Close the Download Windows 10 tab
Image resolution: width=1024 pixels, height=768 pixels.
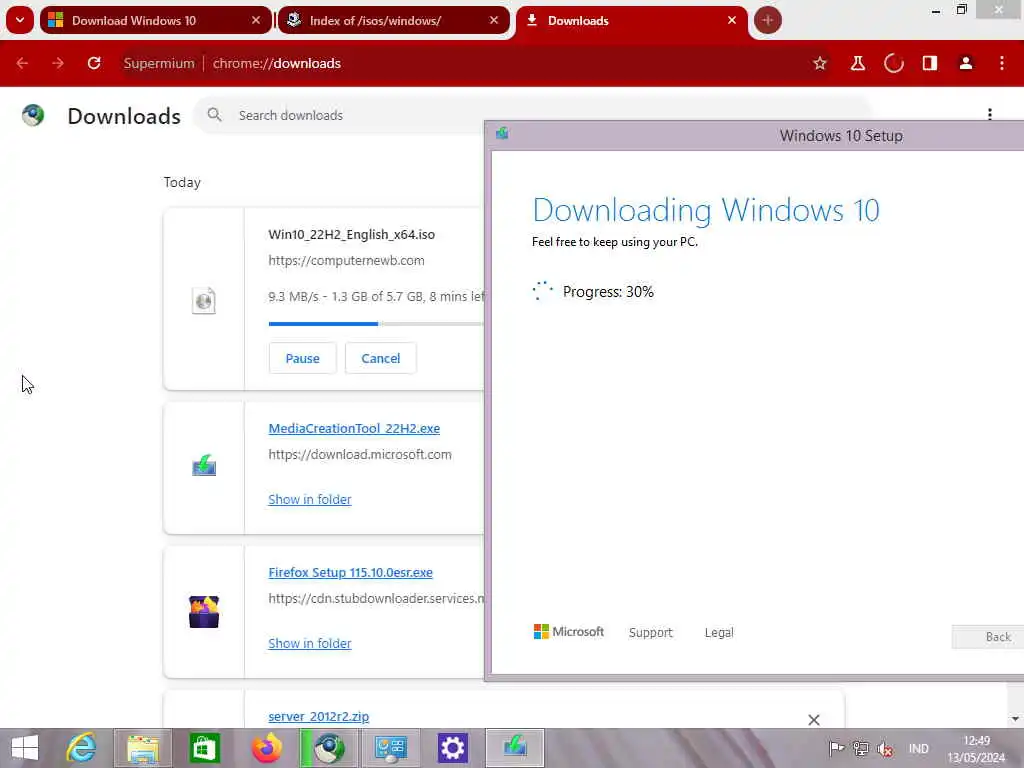(x=256, y=20)
